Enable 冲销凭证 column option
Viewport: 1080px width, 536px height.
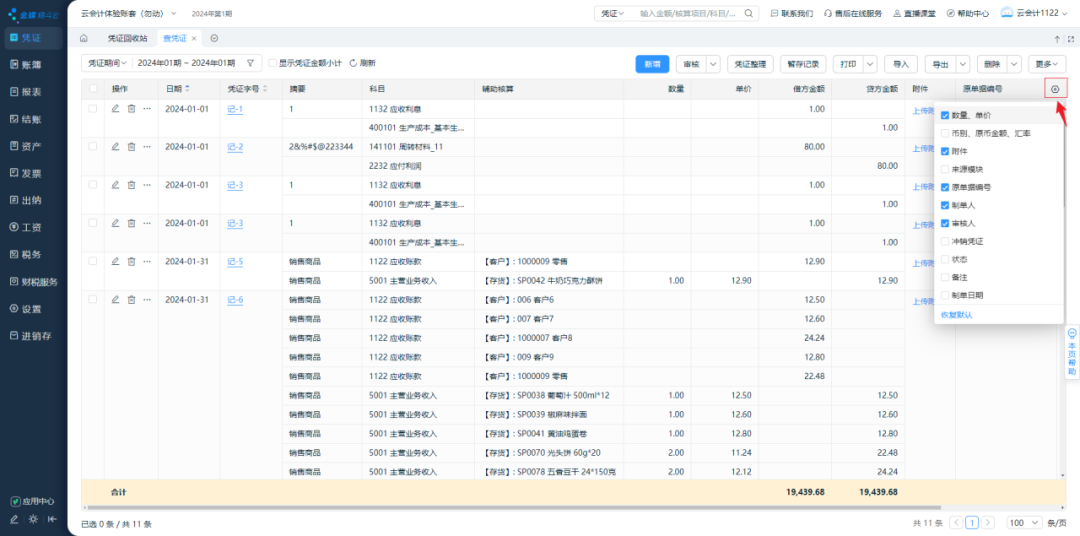[x=945, y=241]
